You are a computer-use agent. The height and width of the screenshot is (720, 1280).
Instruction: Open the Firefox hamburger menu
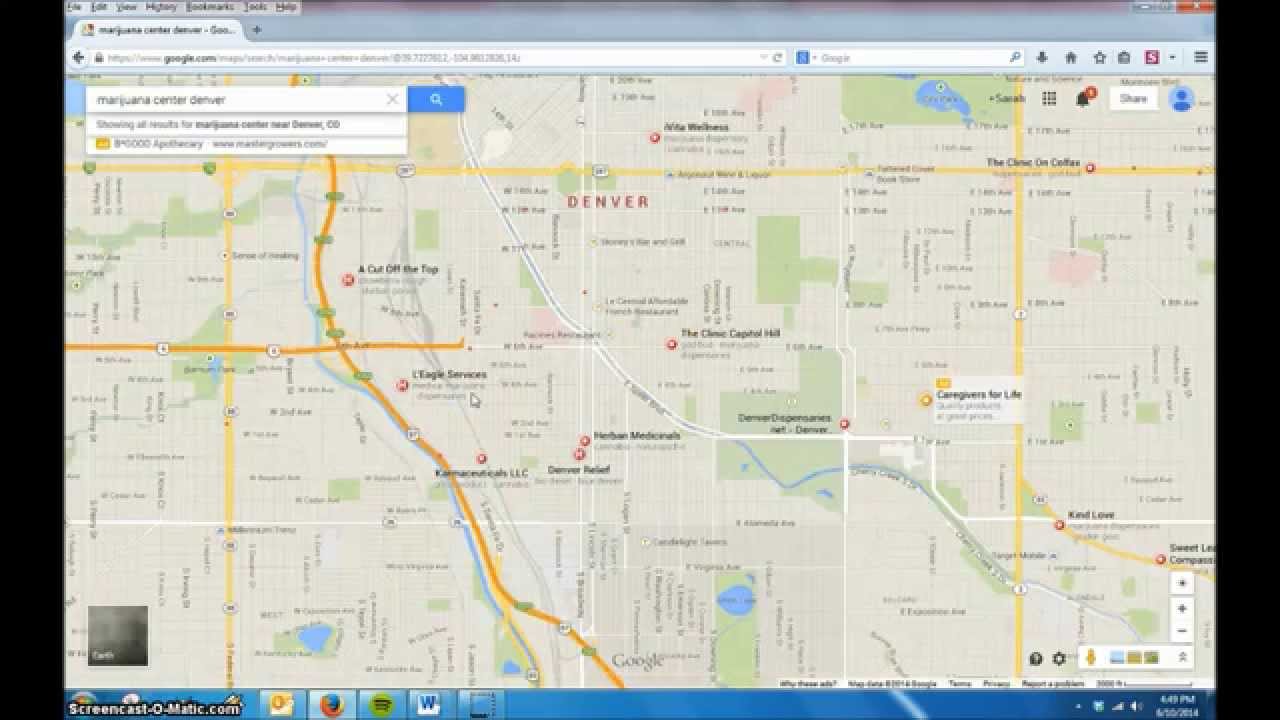click(1201, 58)
